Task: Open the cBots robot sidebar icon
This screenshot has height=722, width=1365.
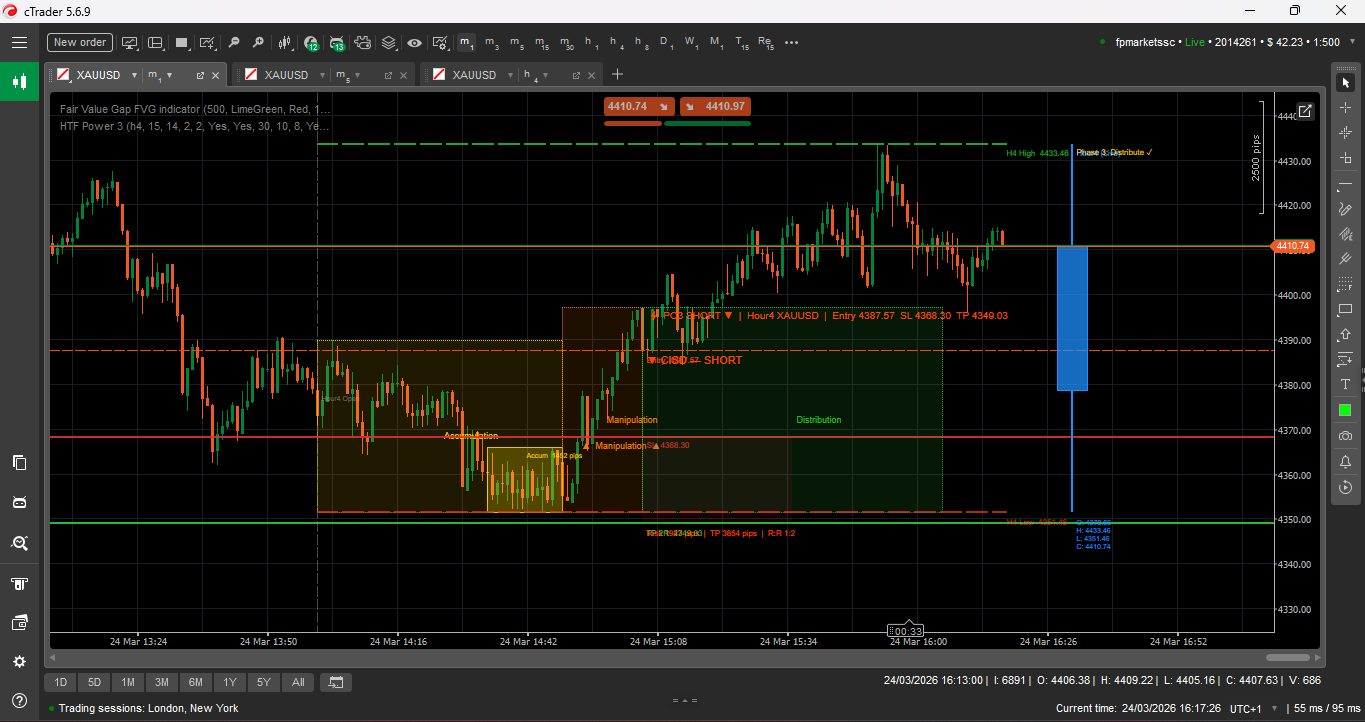Action: [19, 502]
